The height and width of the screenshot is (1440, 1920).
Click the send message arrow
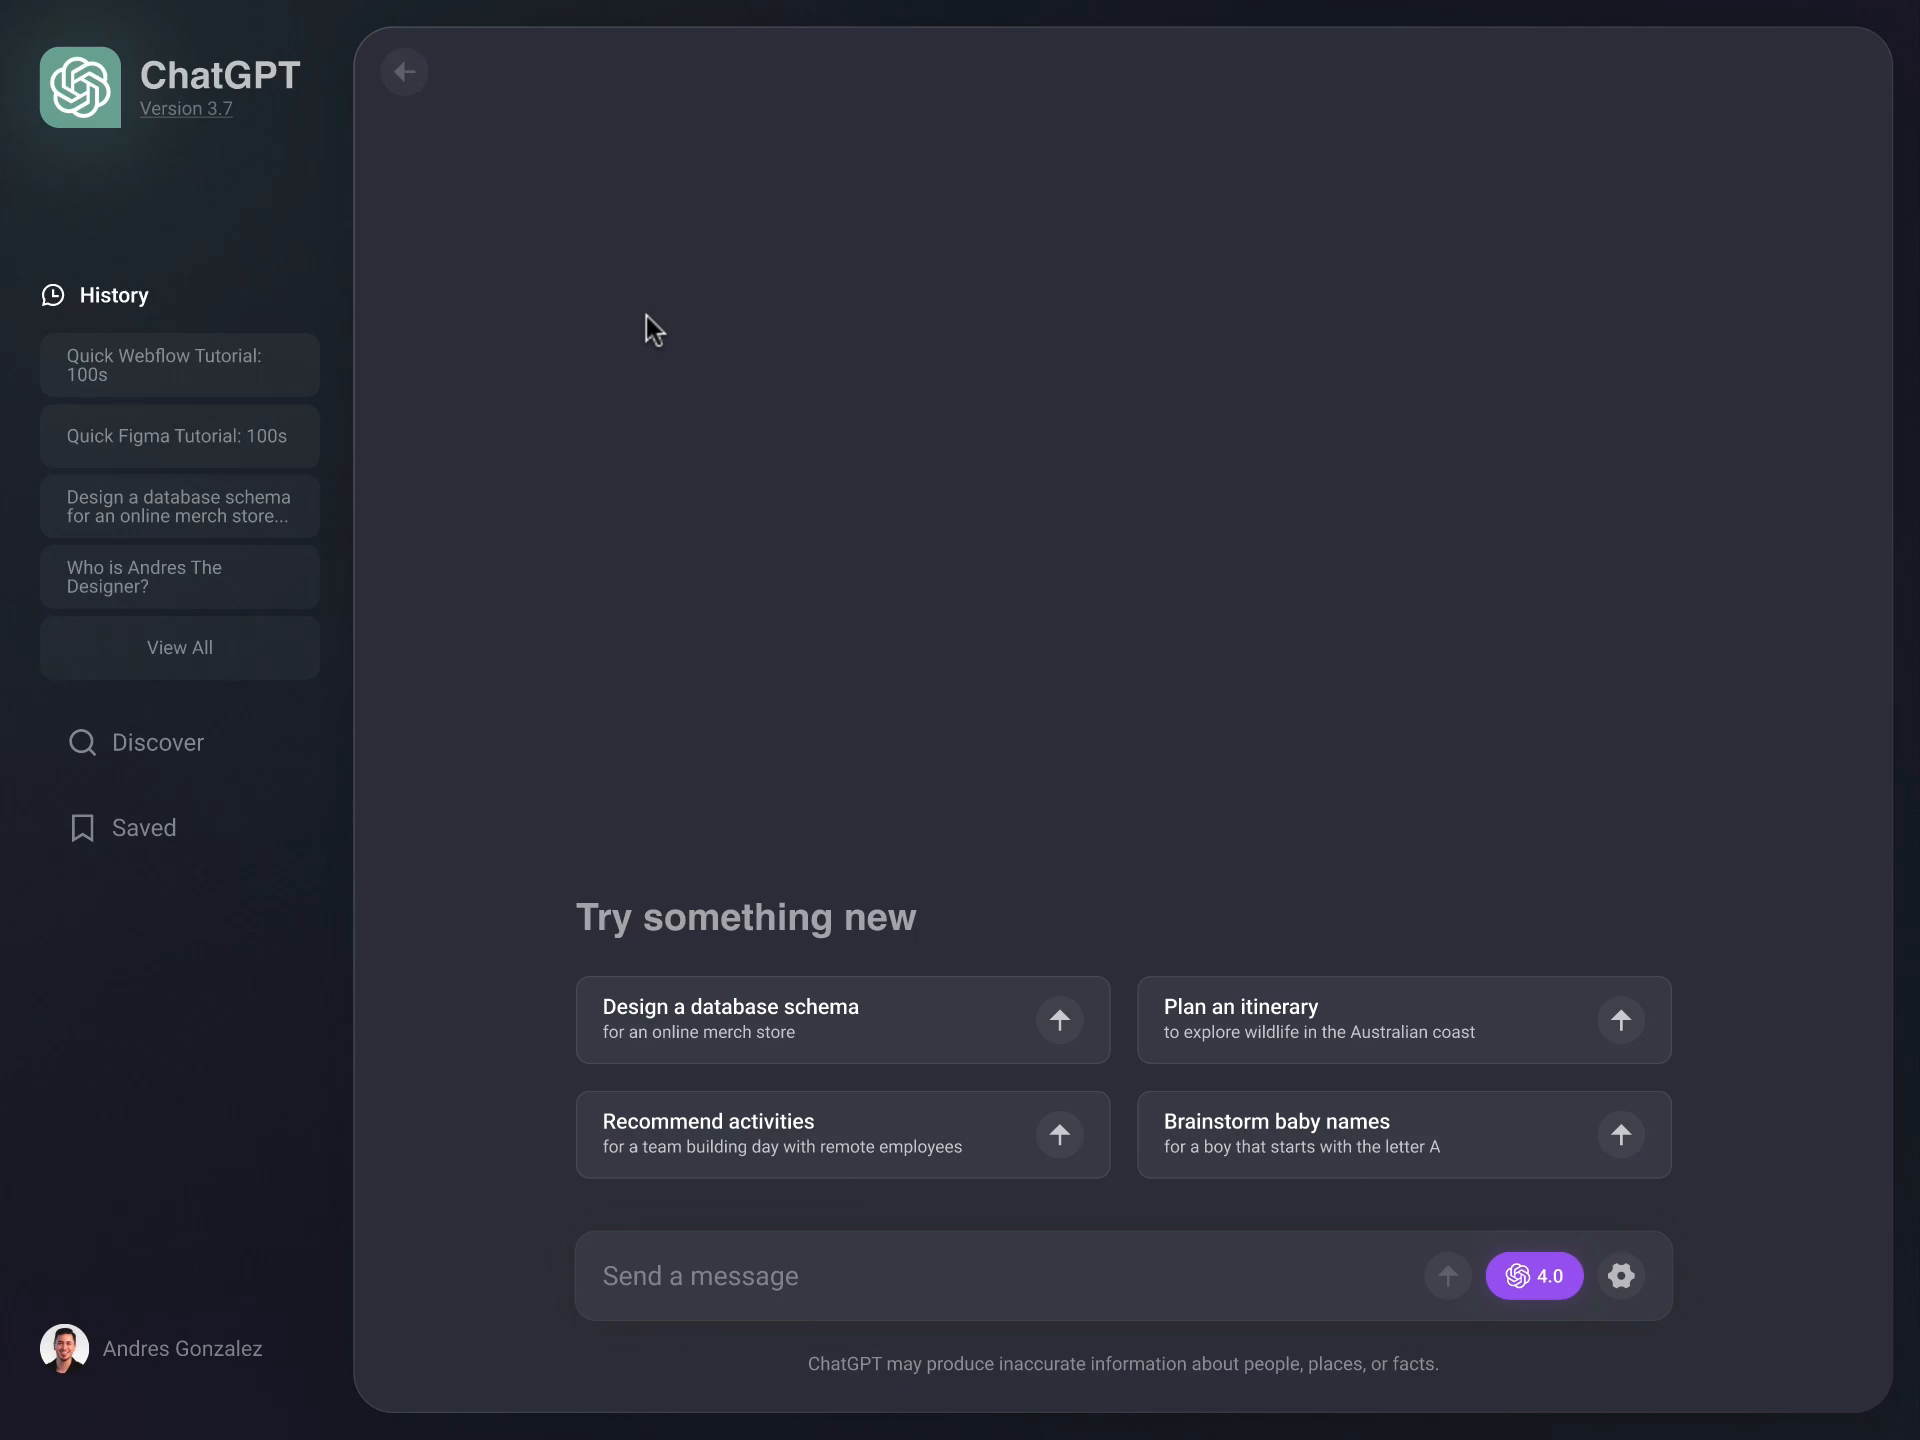(x=1447, y=1276)
